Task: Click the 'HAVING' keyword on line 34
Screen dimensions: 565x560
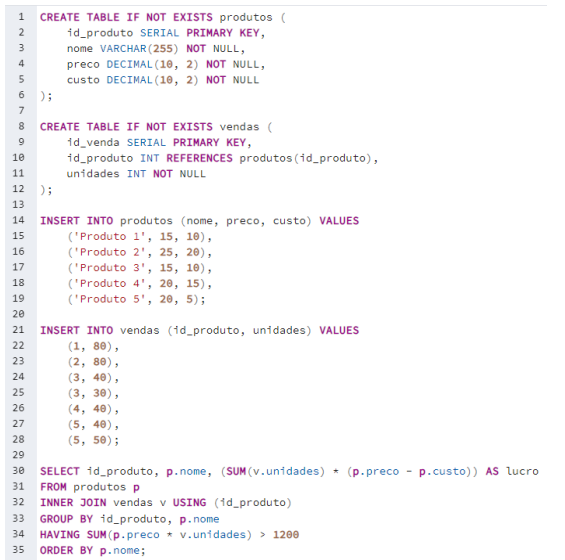Action: point(60,534)
